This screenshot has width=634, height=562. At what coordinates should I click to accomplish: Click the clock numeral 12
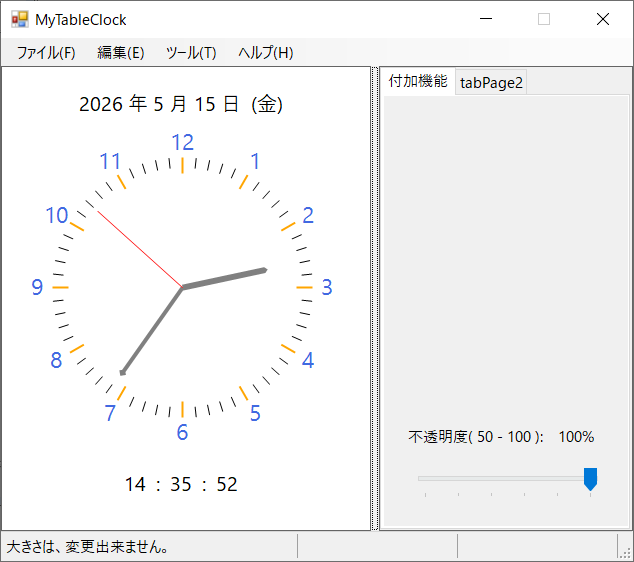pos(183,142)
